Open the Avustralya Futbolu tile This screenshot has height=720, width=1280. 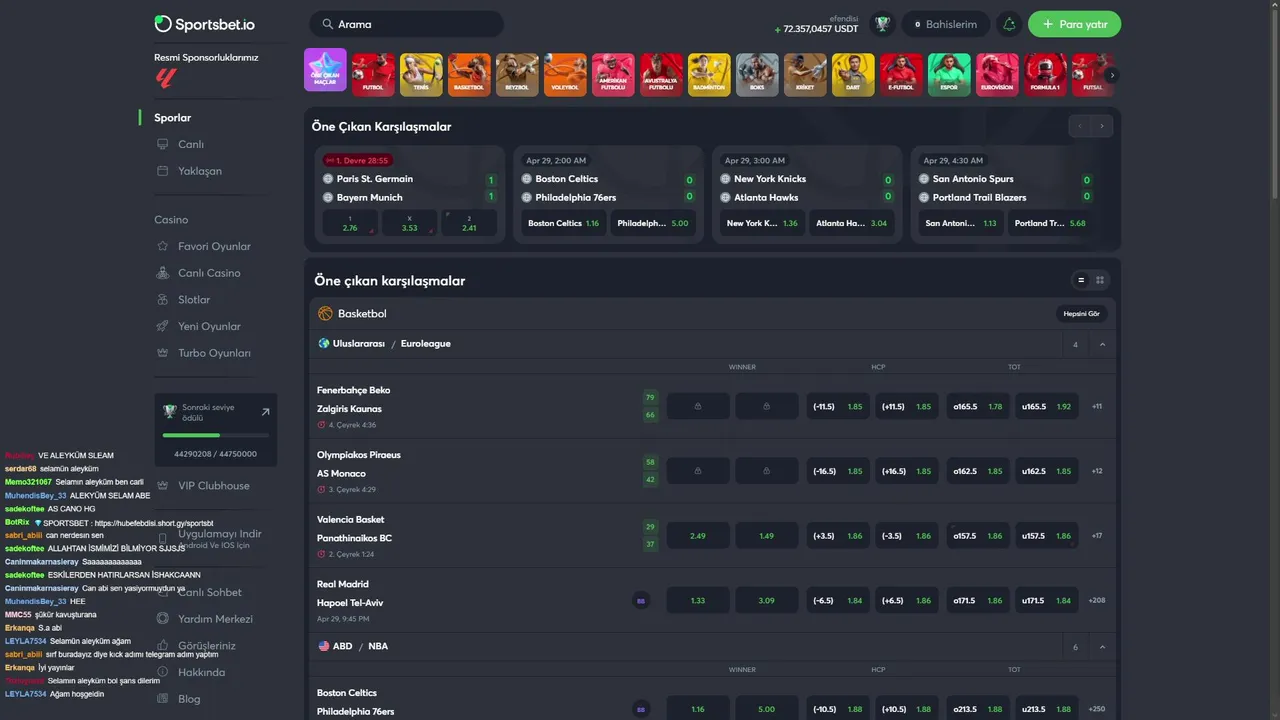click(x=661, y=74)
